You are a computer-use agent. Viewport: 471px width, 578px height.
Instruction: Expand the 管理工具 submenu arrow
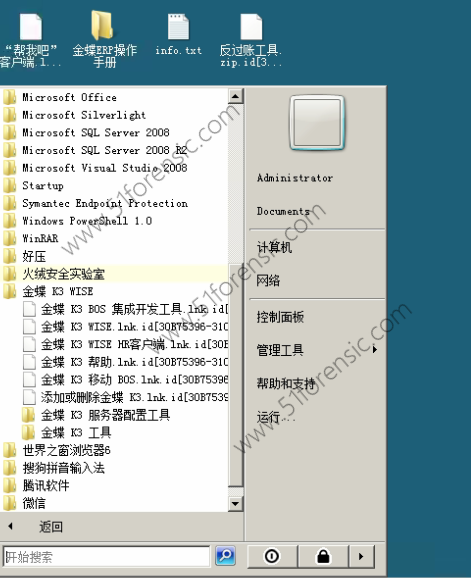[374, 349]
